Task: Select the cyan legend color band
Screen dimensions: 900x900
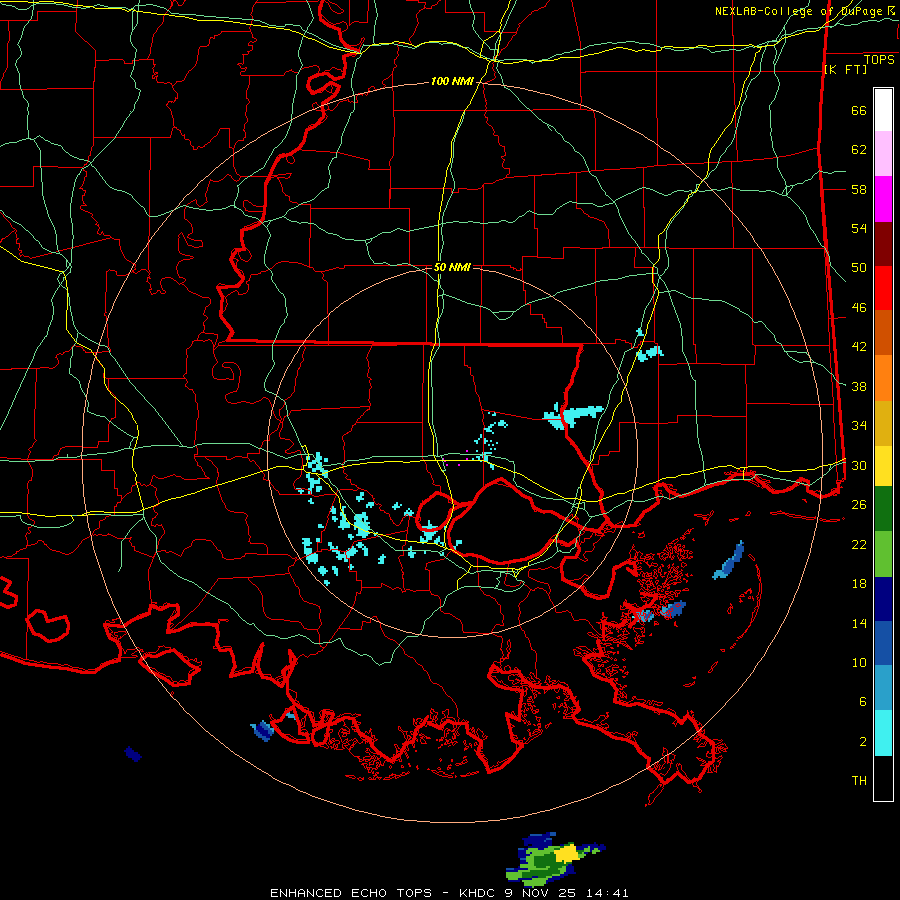Action: 883,733
